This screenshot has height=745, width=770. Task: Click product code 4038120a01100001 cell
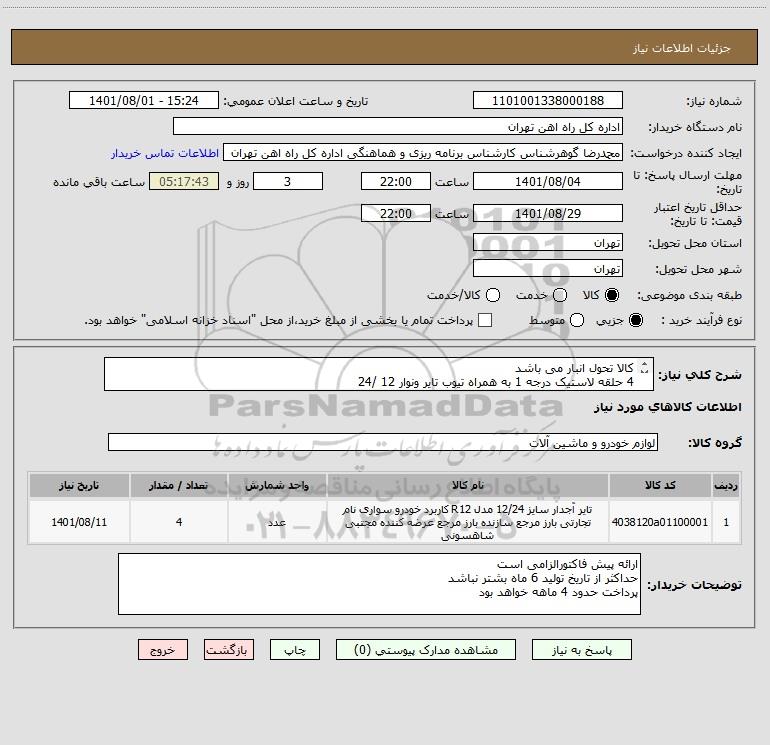tap(660, 522)
